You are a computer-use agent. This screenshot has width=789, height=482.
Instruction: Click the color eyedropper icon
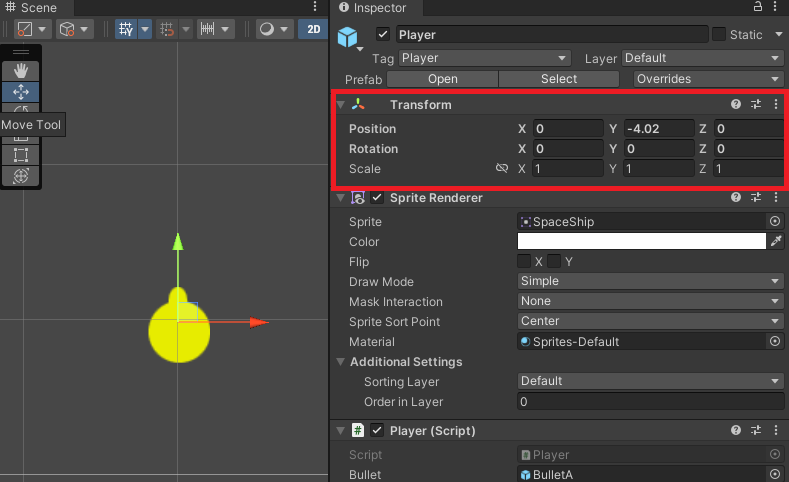pos(775,241)
